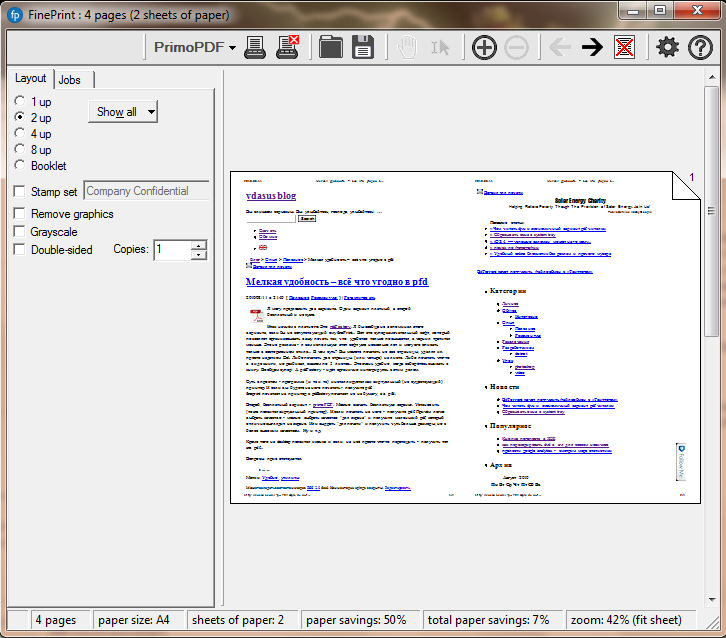Screen dimensions: 726x638
Task: Select the Layout tab
Action: pos(30,79)
